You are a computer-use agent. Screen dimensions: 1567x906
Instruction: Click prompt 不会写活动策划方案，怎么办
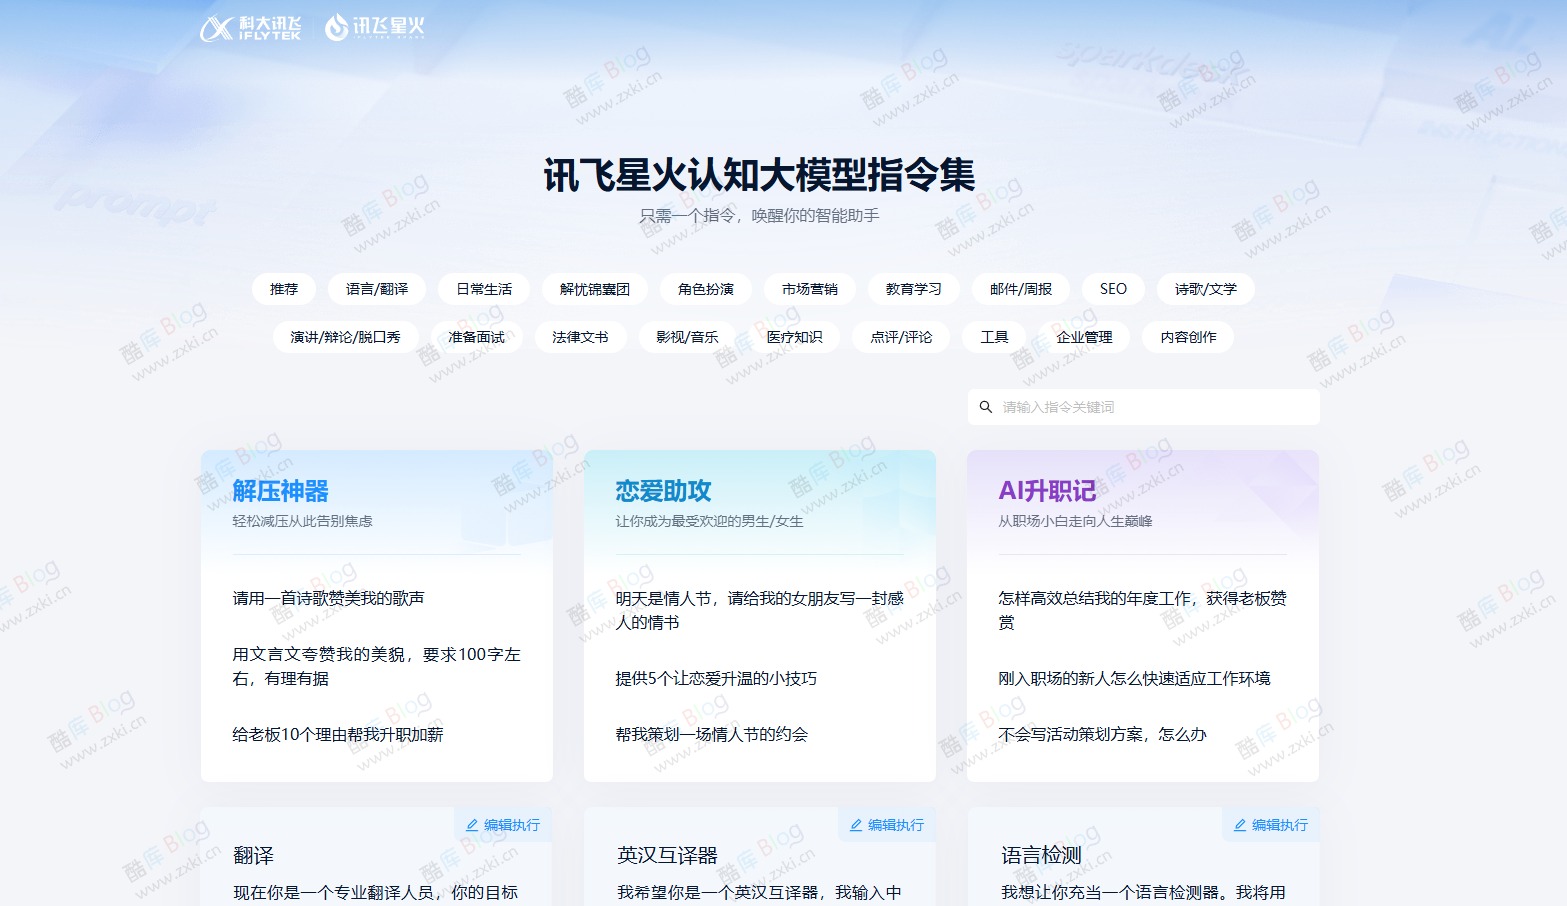tap(1101, 734)
